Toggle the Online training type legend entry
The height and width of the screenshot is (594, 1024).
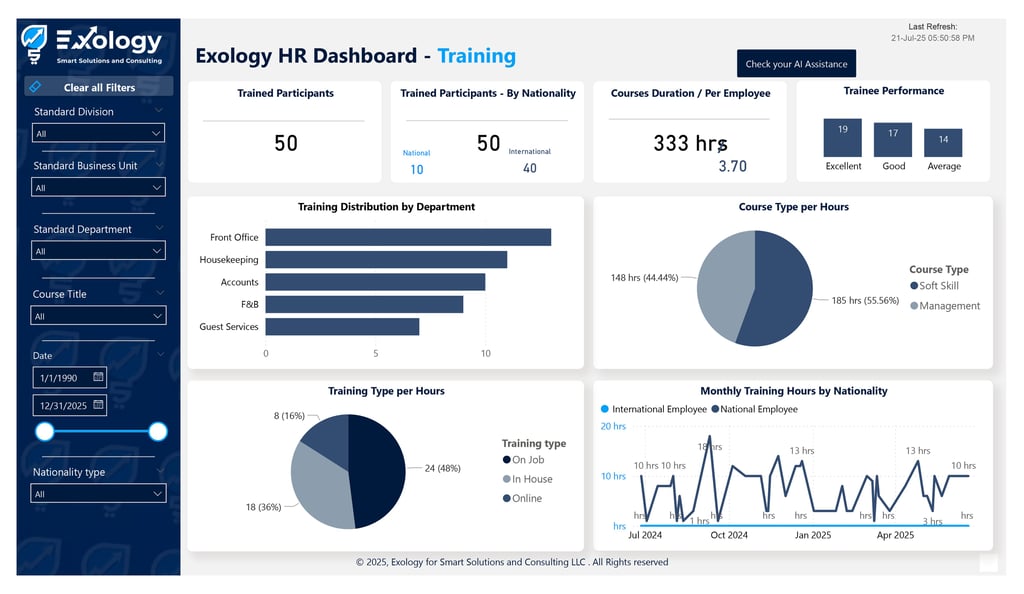click(x=508, y=496)
